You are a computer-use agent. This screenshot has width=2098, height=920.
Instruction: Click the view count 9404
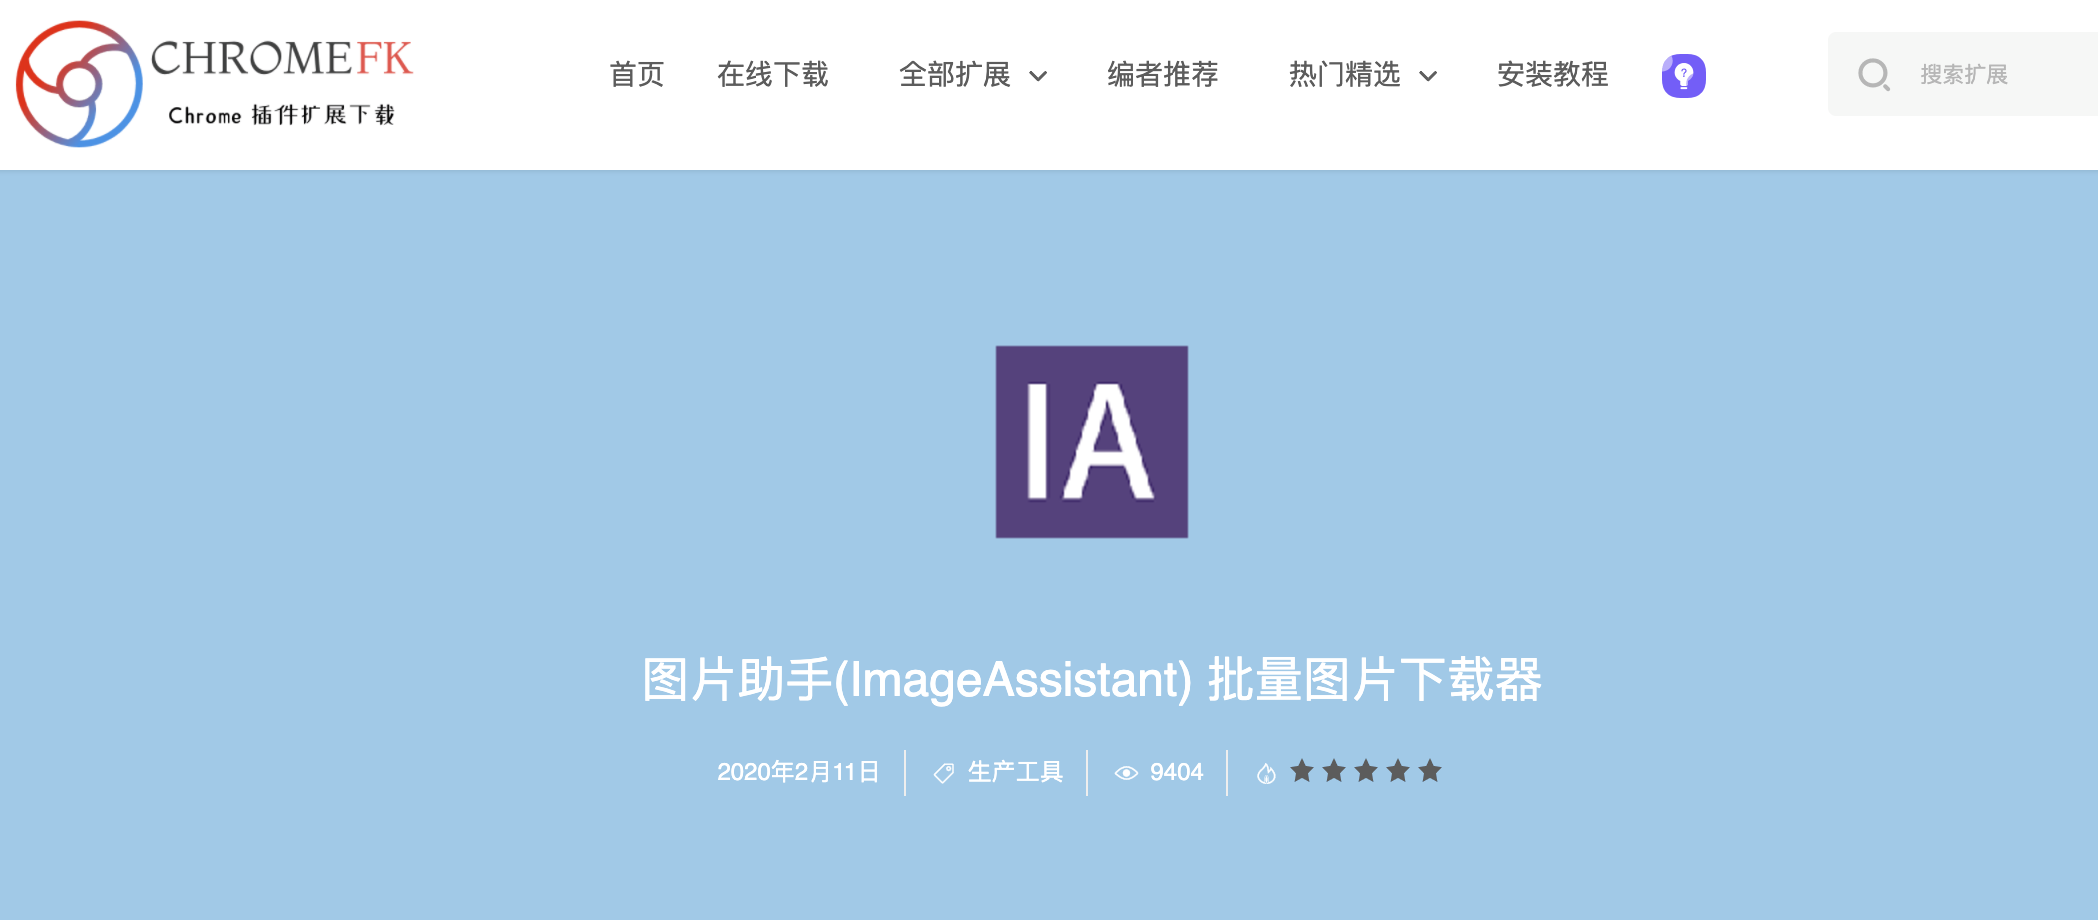(x=1176, y=772)
